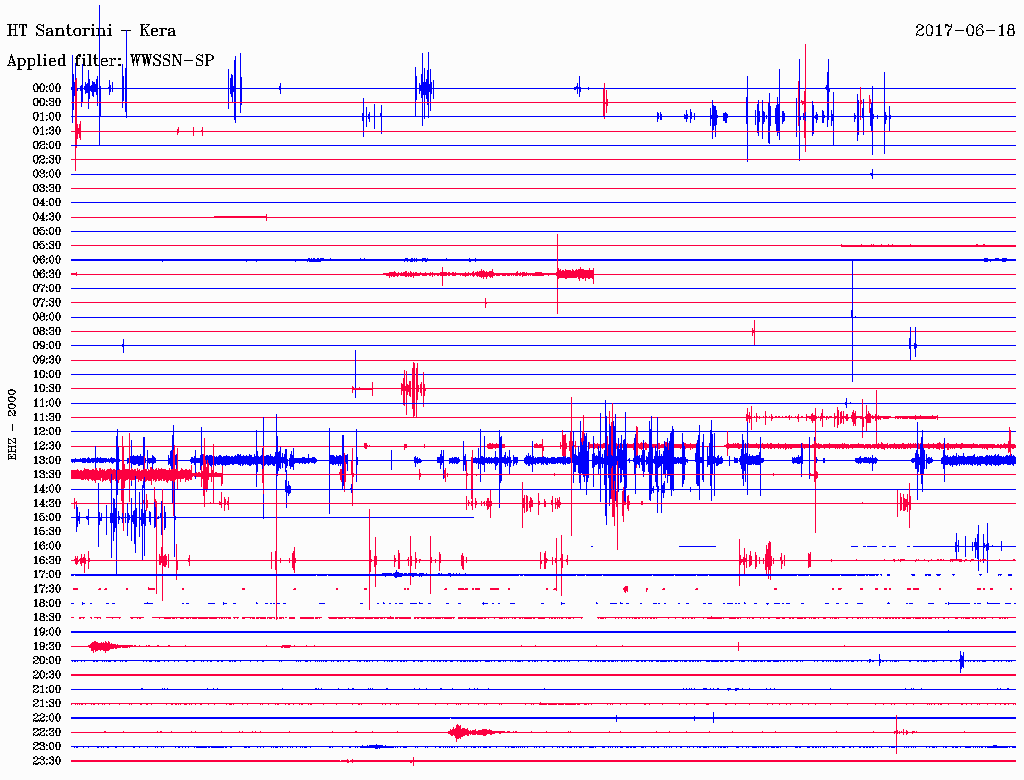Image resolution: width=1024 pixels, height=780 pixels.
Task: Select the 11:00 time row label
Action: coord(47,403)
